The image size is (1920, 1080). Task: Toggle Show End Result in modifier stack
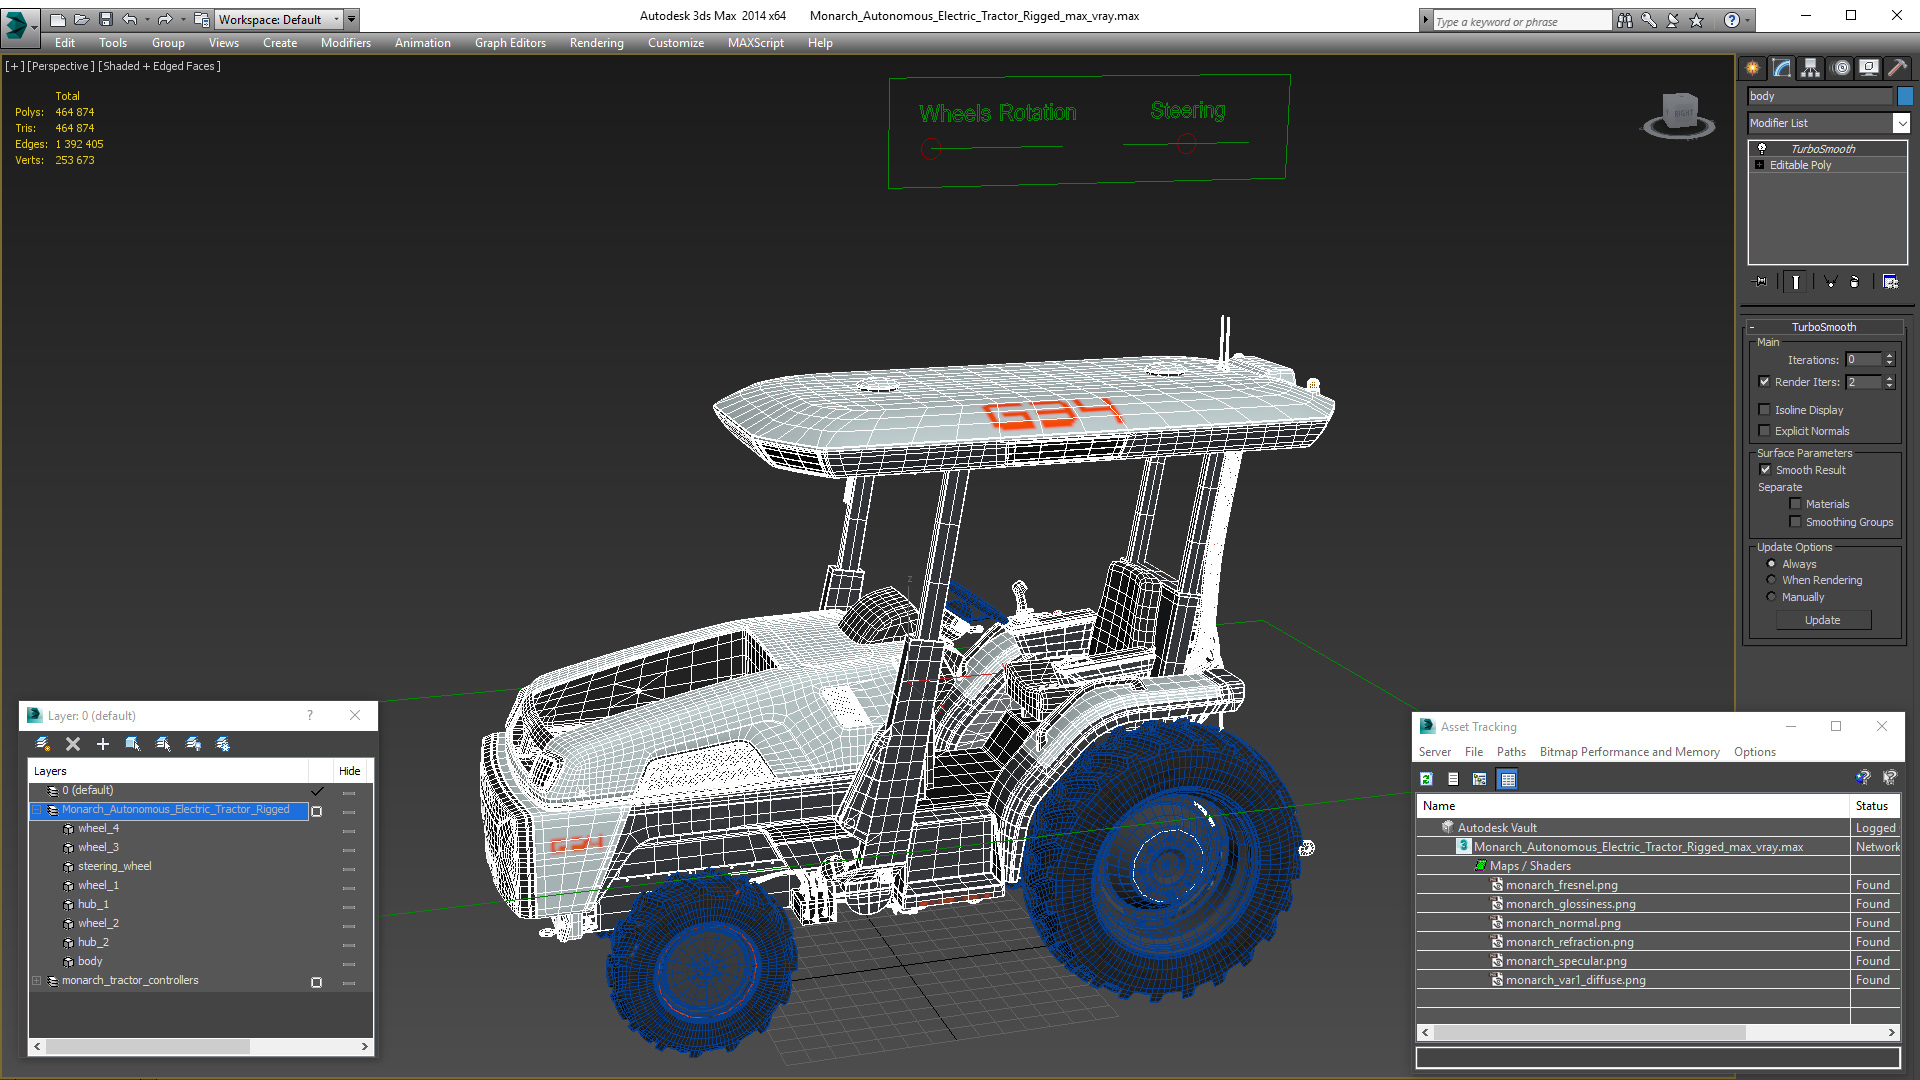[1796, 282]
